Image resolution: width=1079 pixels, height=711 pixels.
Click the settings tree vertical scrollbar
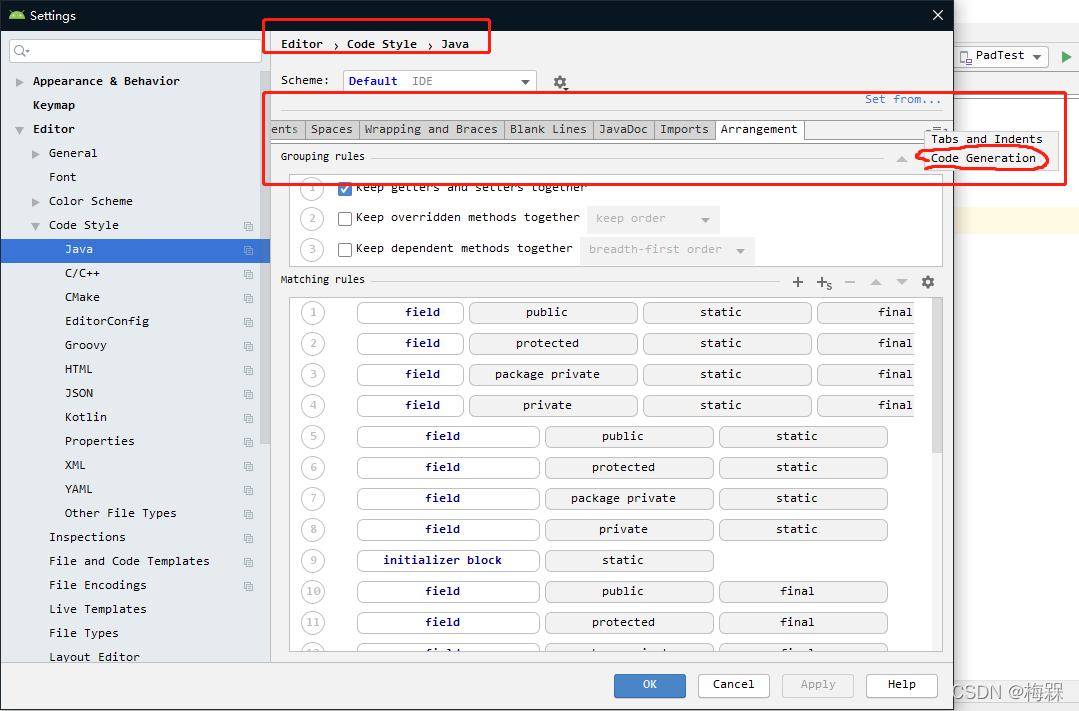(x=265, y=257)
